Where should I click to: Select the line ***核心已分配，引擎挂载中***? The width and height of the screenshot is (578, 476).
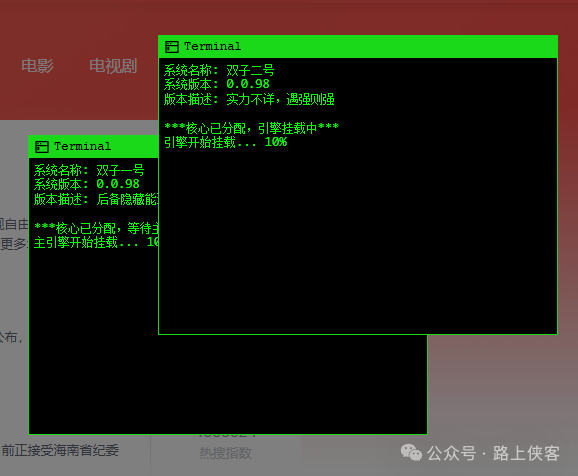tap(251, 128)
